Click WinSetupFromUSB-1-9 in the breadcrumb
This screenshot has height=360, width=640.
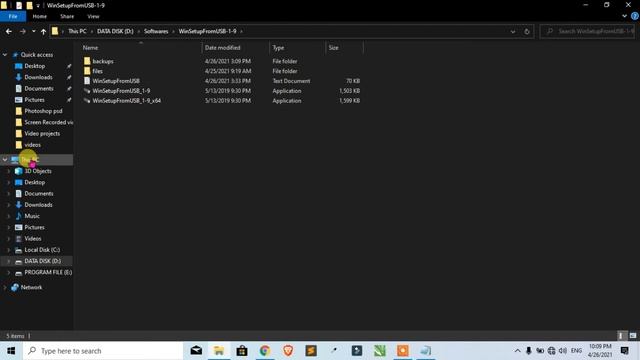coord(207,31)
